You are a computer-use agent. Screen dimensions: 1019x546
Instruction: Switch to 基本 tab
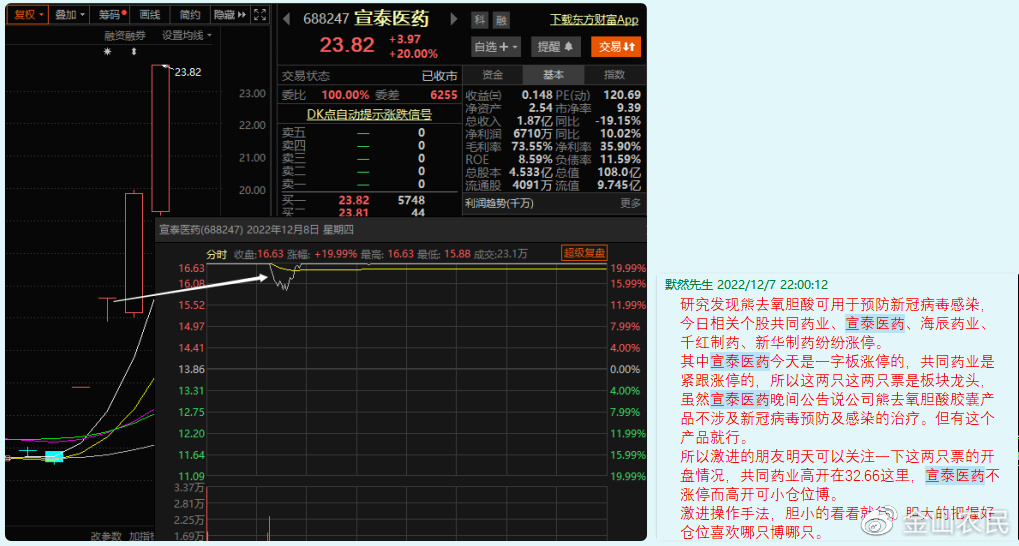tap(554, 75)
